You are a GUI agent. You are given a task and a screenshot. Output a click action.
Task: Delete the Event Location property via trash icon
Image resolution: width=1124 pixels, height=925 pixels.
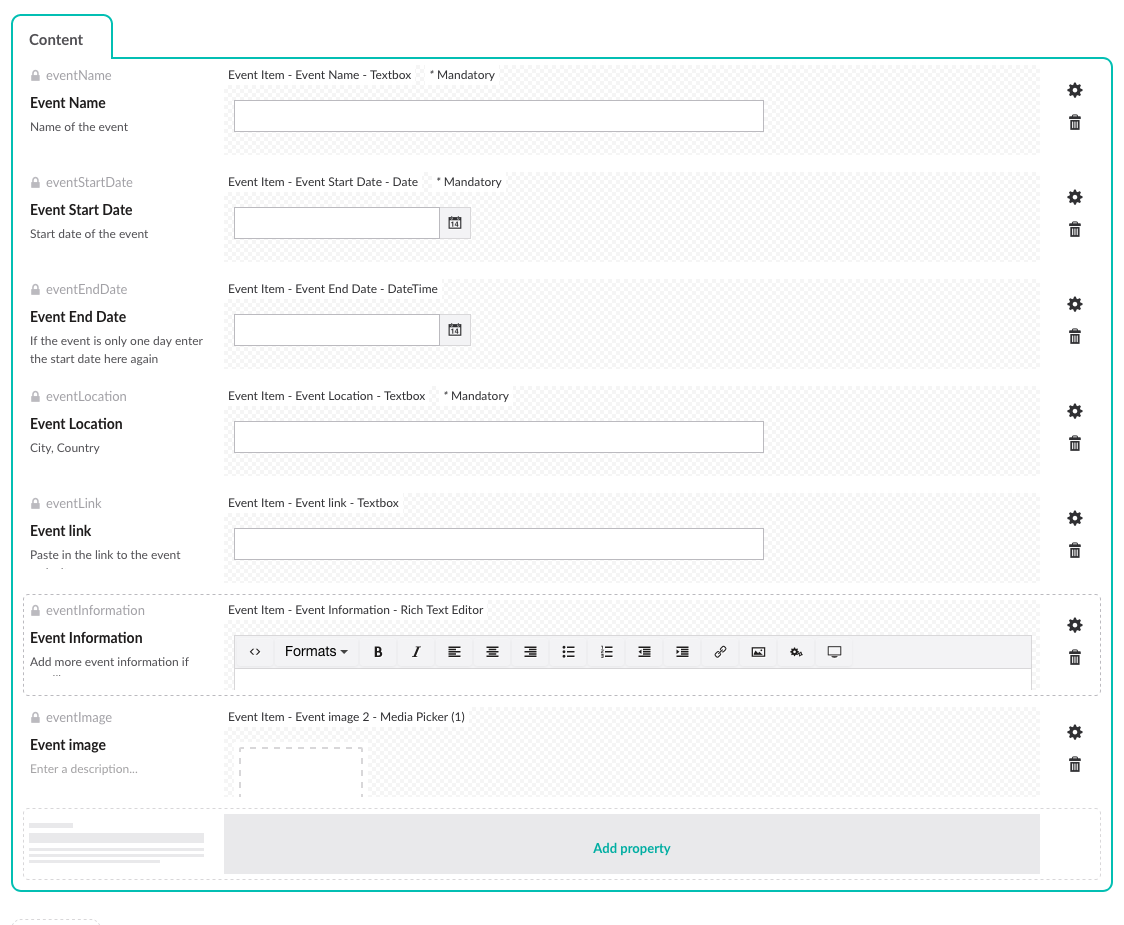tap(1075, 444)
